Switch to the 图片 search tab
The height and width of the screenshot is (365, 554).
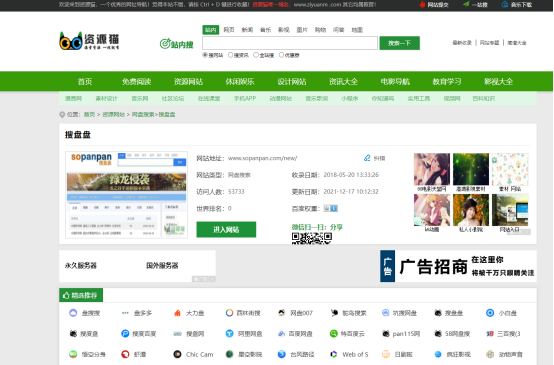pyautogui.click(x=302, y=30)
